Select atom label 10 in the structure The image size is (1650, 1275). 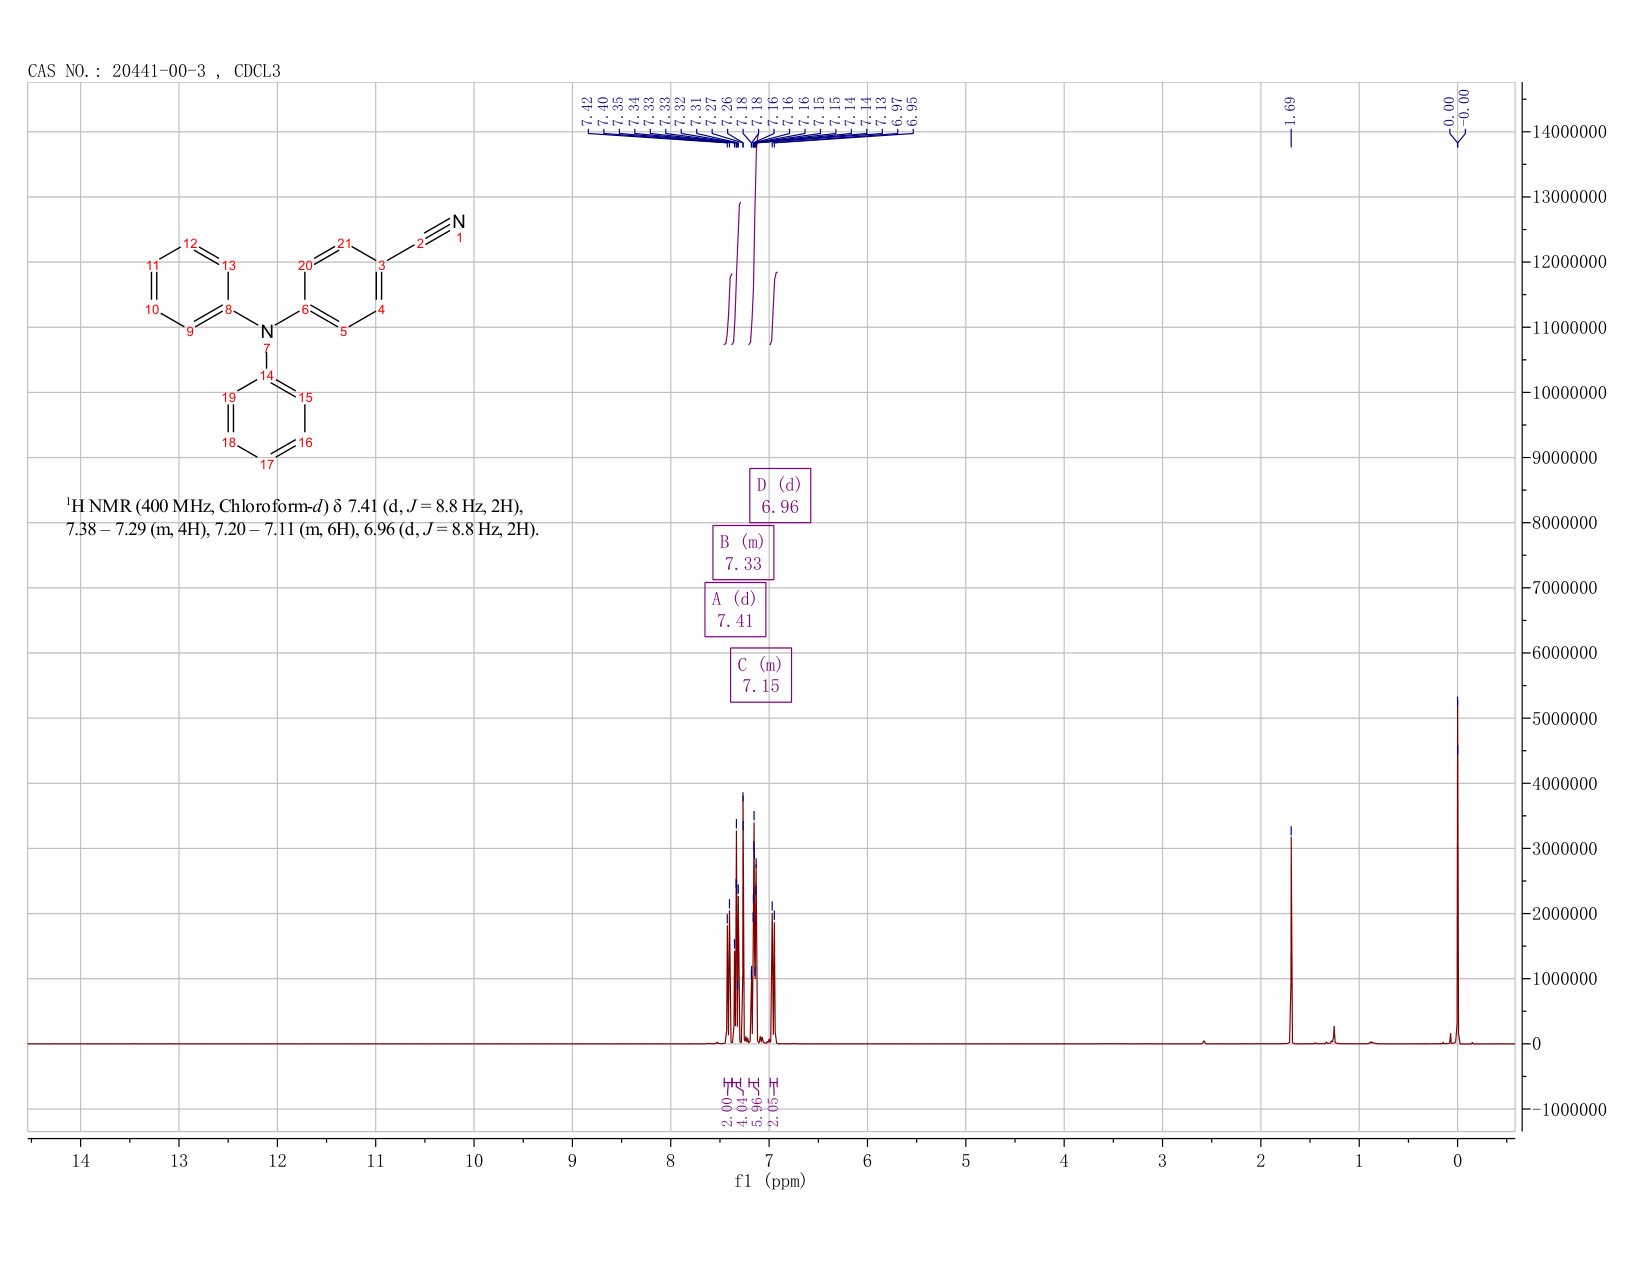(152, 309)
